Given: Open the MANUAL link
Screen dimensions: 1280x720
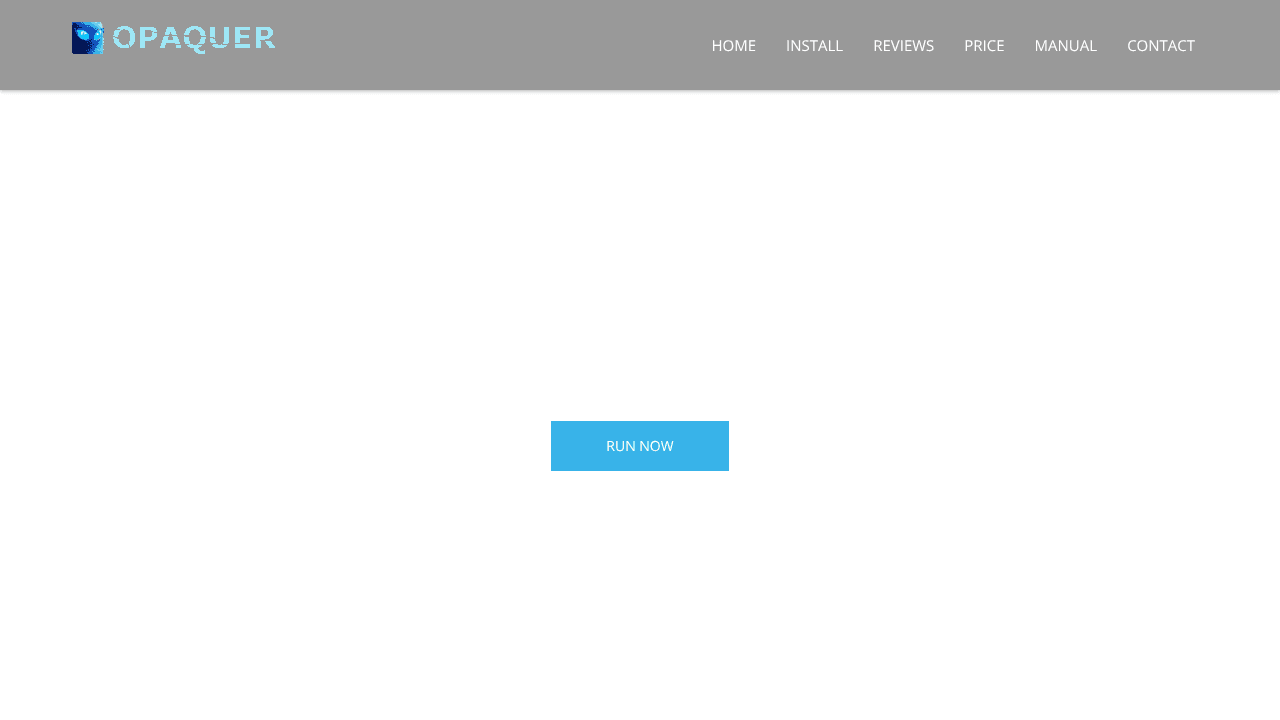Looking at the screenshot, I should [1065, 45].
